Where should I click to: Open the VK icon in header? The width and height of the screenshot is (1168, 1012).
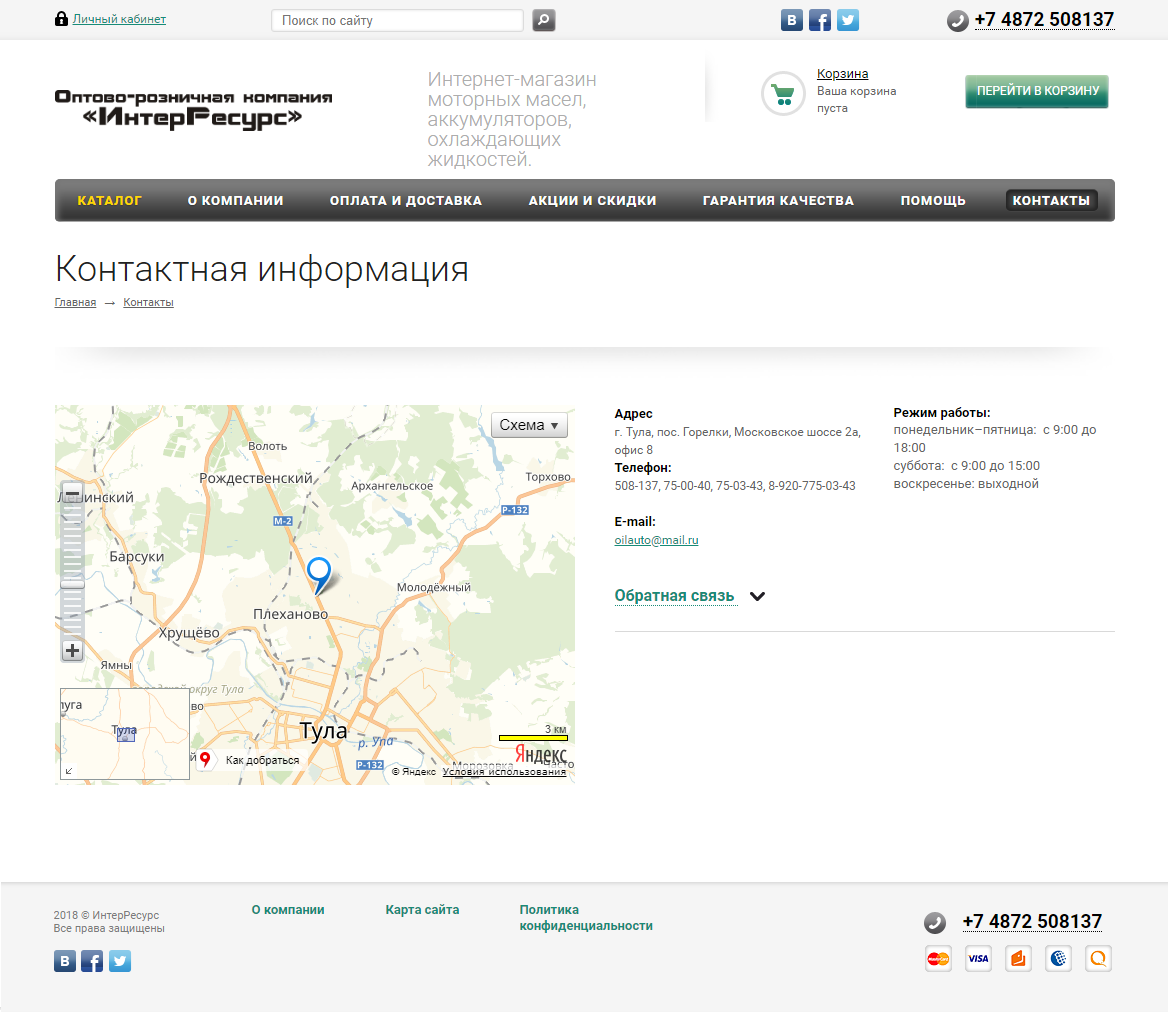click(792, 20)
